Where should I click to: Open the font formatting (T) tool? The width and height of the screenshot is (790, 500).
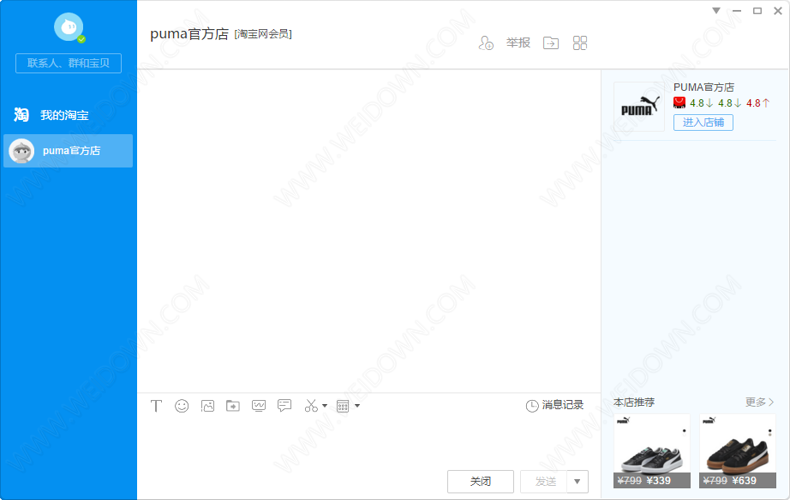click(156, 406)
